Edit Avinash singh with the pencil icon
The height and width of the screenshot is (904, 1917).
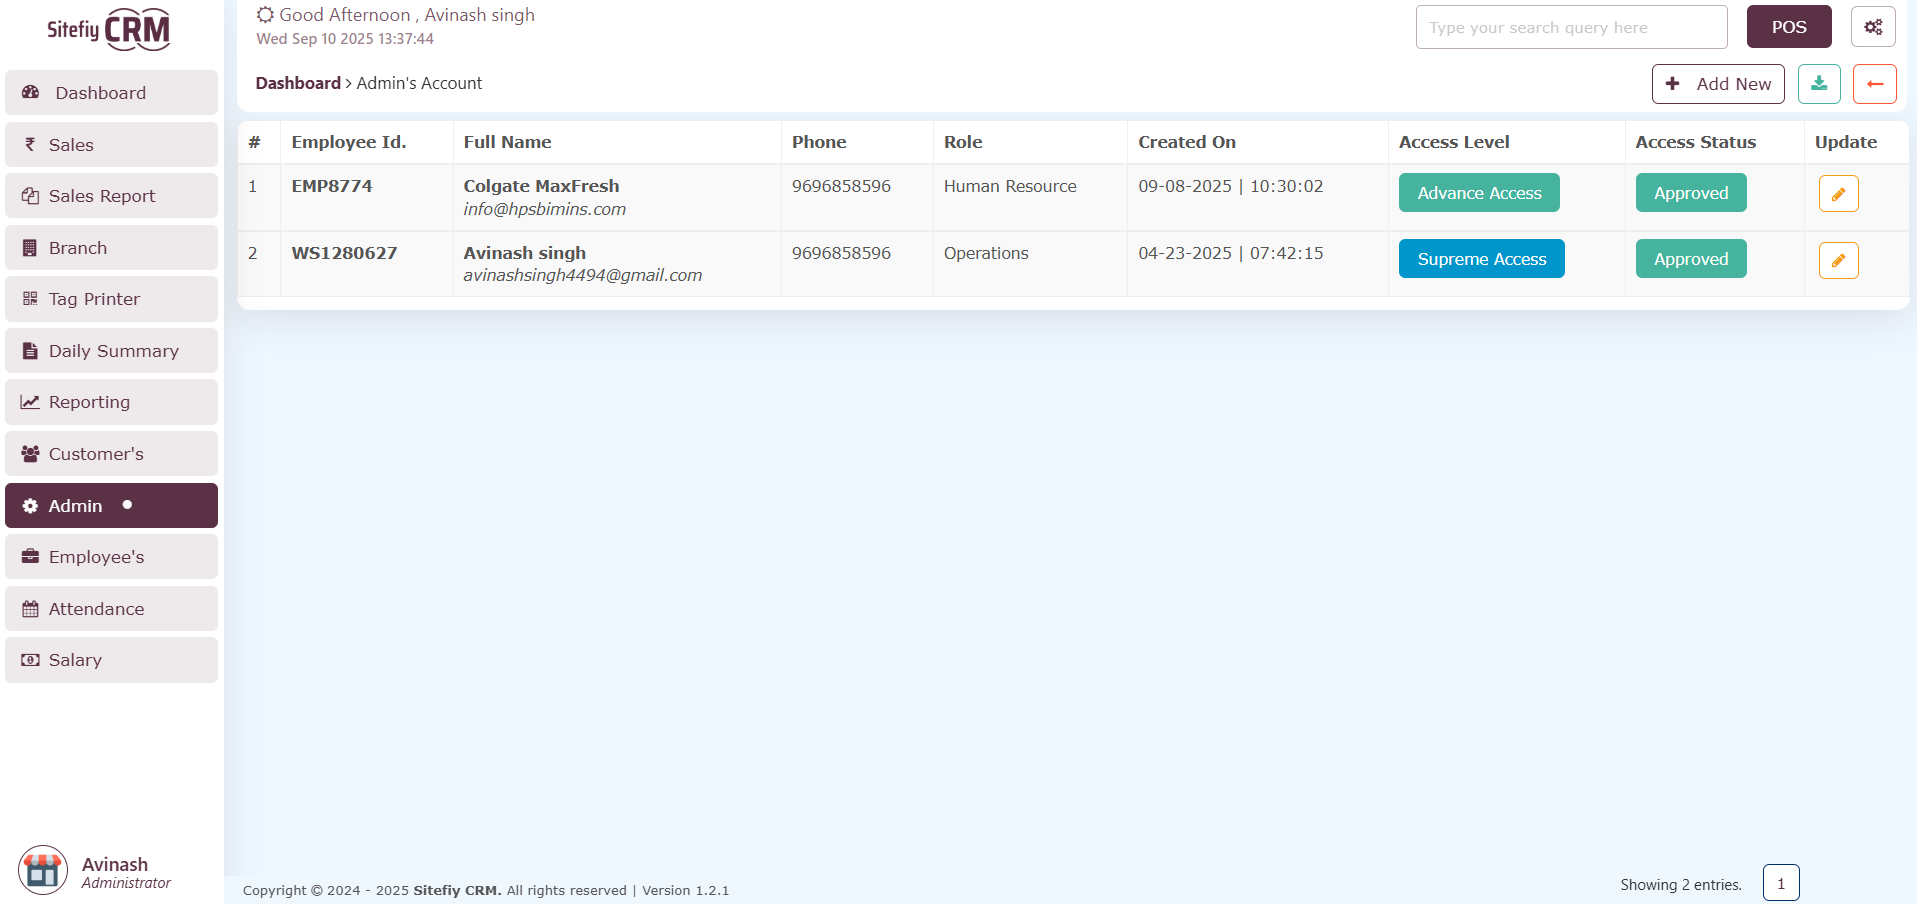coord(1838,260)
